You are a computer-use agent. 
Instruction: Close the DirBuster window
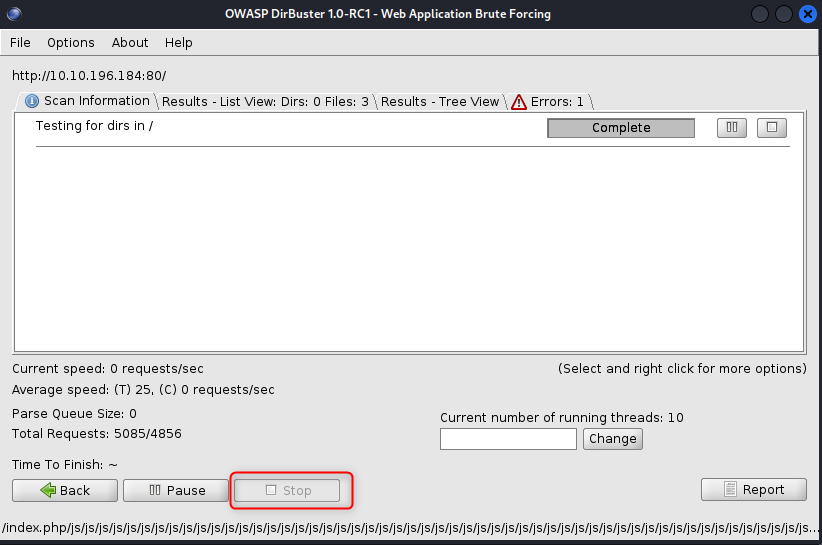point(807,14)
